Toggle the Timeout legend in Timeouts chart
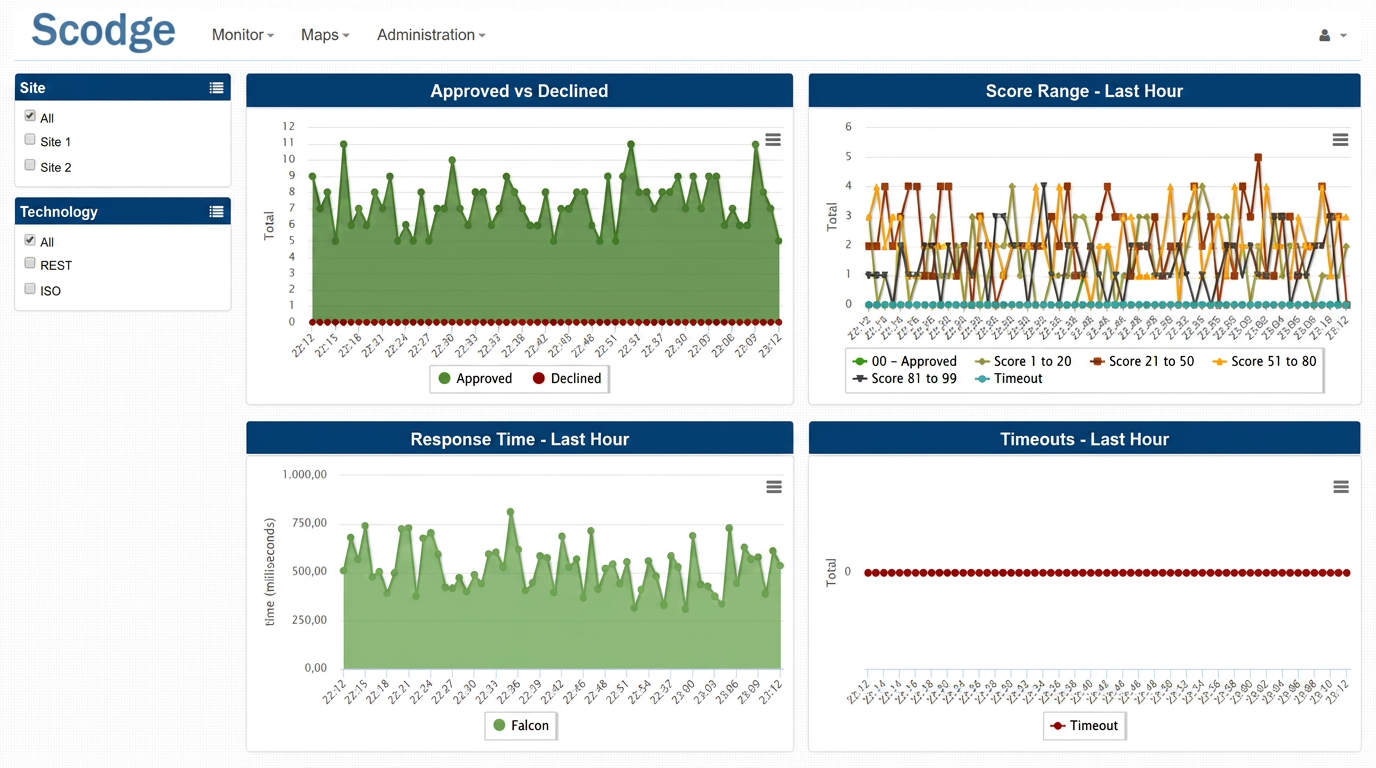Screen dimensions: 1376x768 (1084, 725)
